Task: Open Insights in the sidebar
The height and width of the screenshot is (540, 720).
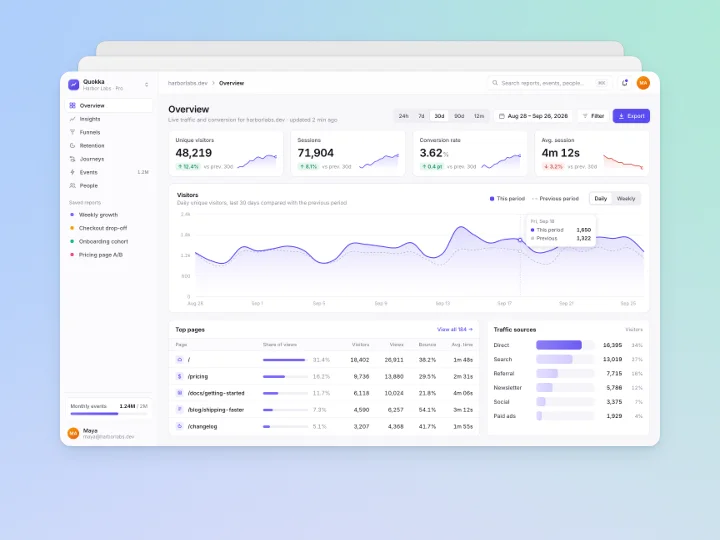Action: click(x=109, y=119)
